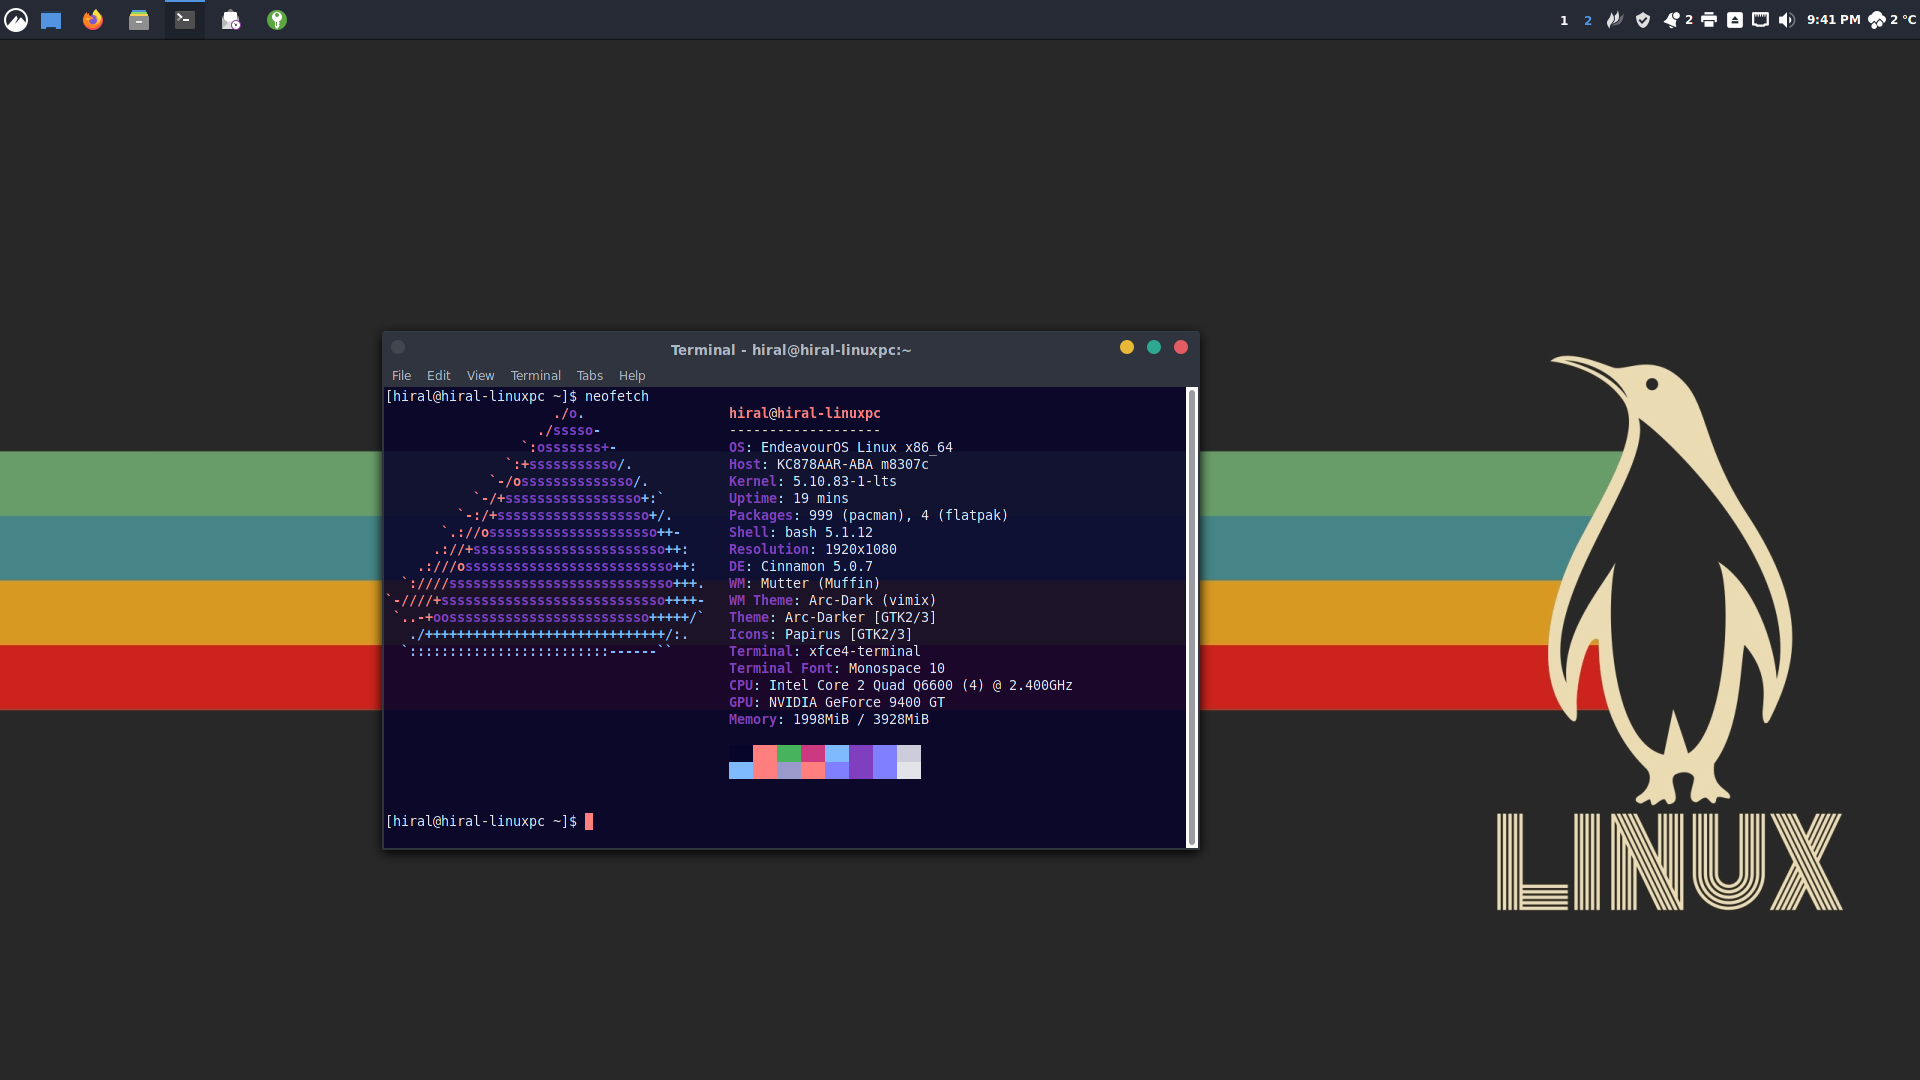Click the 'hiral@hiral-linuxpc' neofetch header

[x=805, y=414]
